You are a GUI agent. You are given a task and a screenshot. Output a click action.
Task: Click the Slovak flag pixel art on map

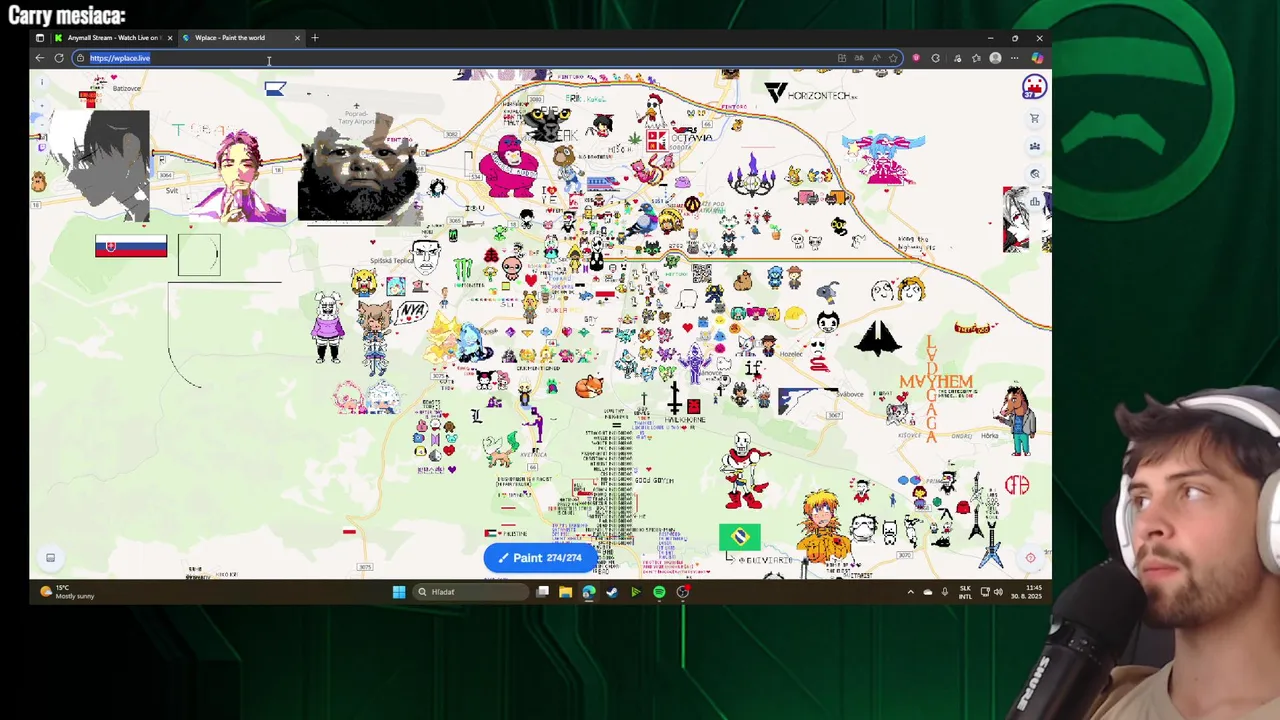click(131, 246)
